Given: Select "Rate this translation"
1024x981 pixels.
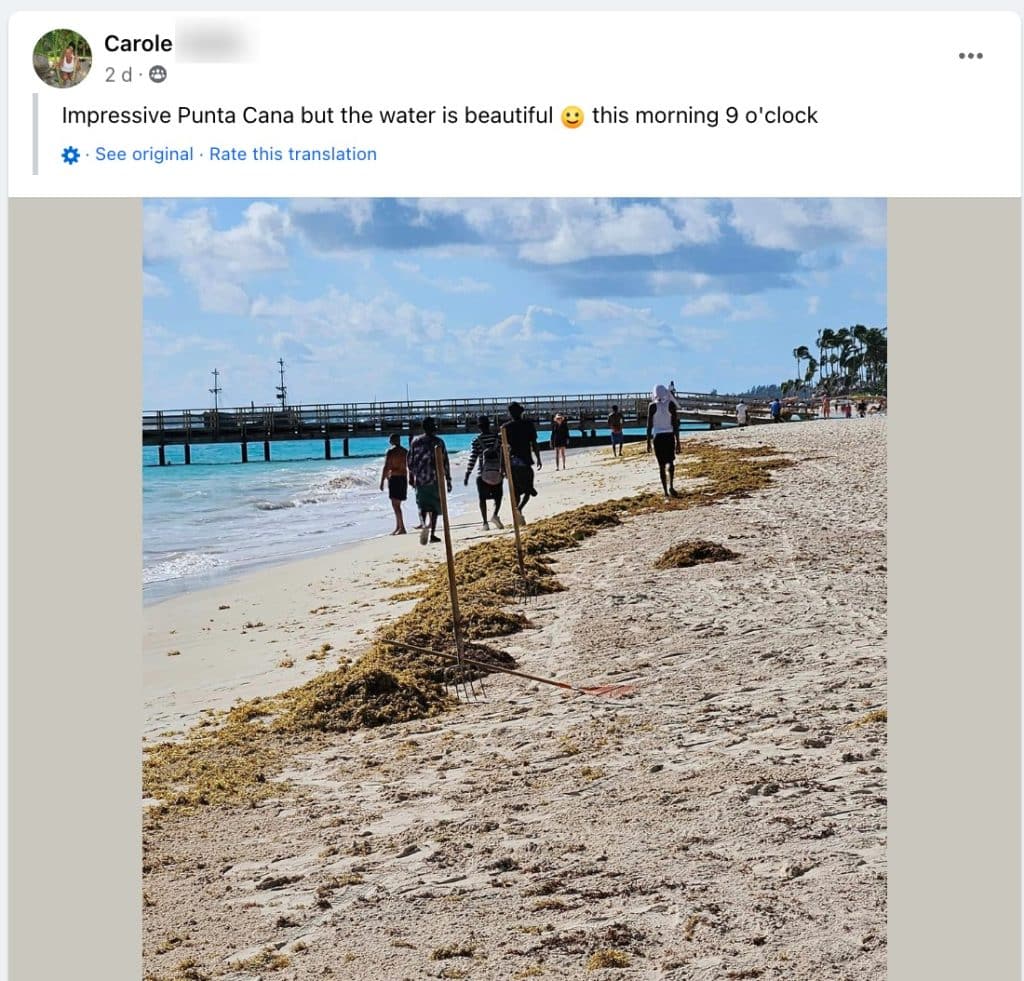Looking at the screenshot, I should point(293,154).
